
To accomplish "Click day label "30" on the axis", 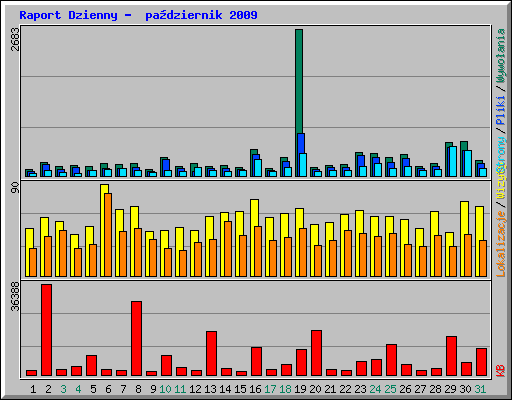I will pos(465,389).
